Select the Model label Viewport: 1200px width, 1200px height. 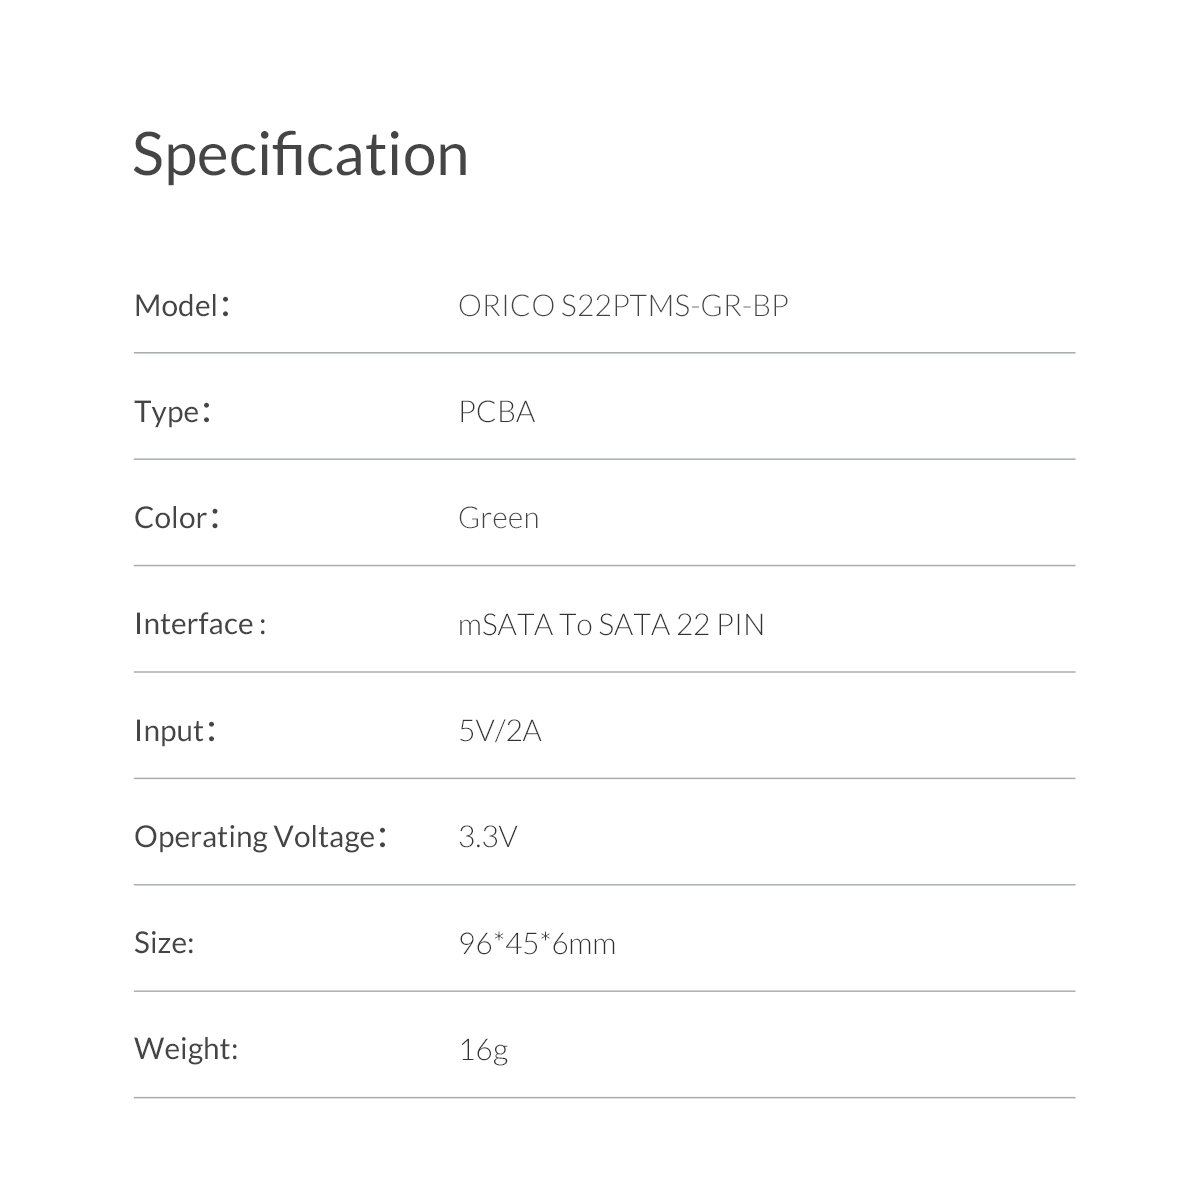183,305
